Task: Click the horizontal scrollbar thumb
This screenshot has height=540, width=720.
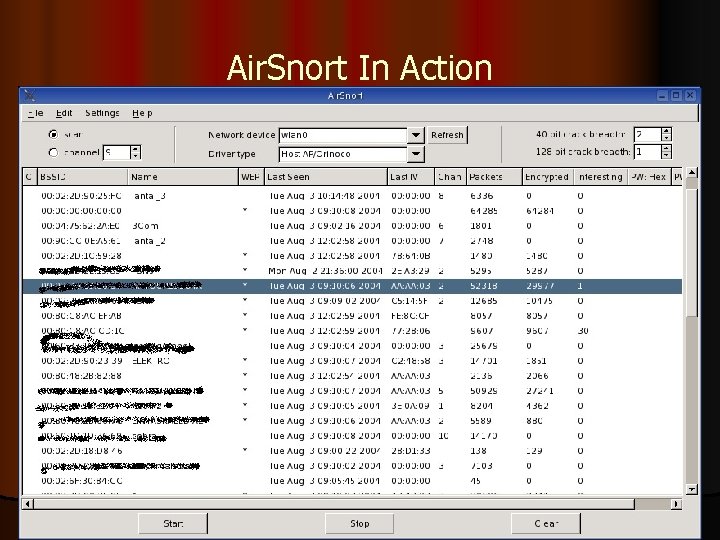Action: click(334, 504)
